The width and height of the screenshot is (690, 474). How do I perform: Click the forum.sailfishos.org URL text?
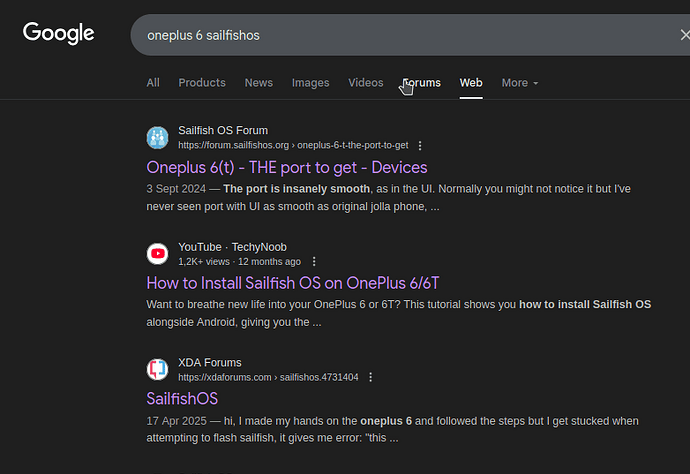[293, 145]
